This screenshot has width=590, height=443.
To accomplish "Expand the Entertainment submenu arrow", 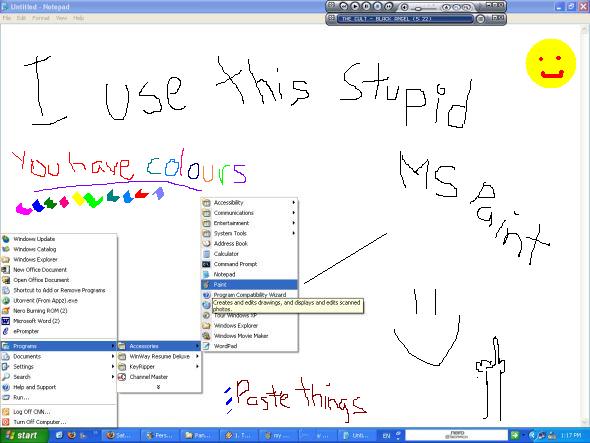I will tap(293, 223).
